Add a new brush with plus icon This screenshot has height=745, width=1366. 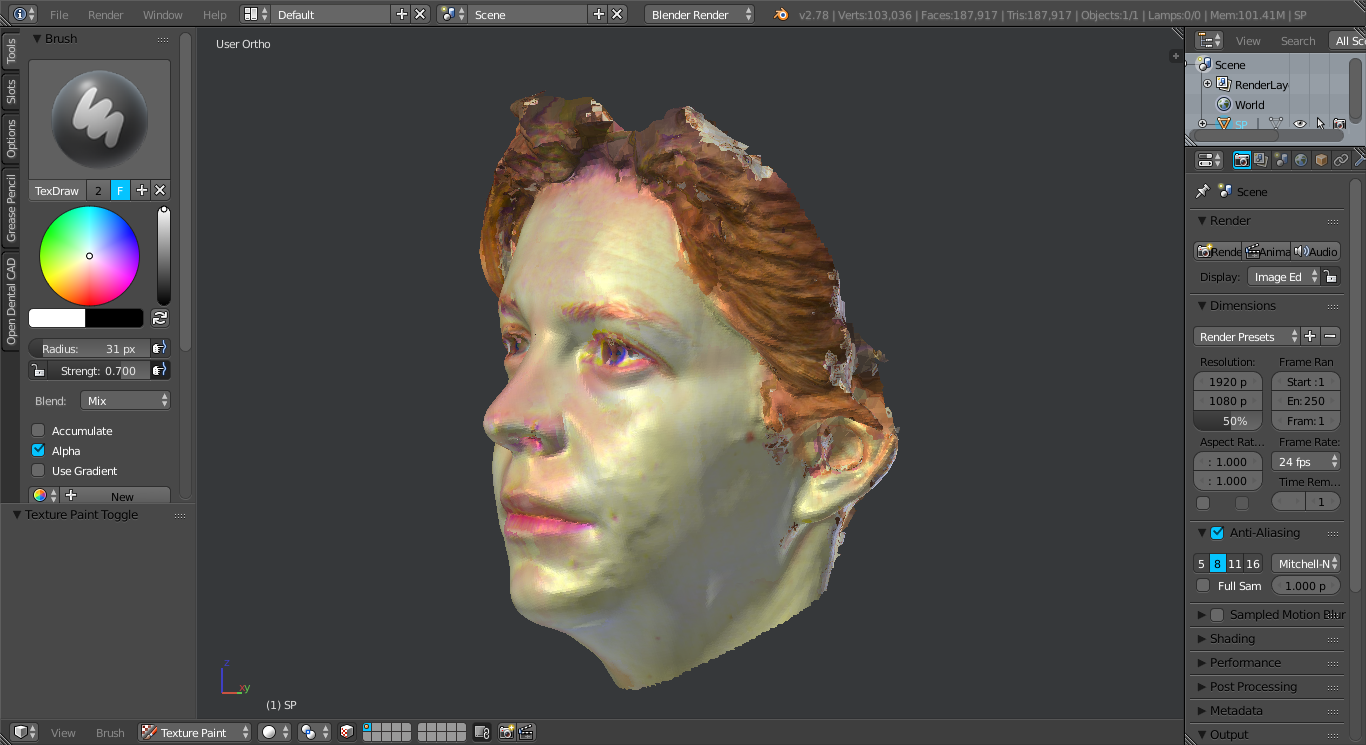(141, 190)
